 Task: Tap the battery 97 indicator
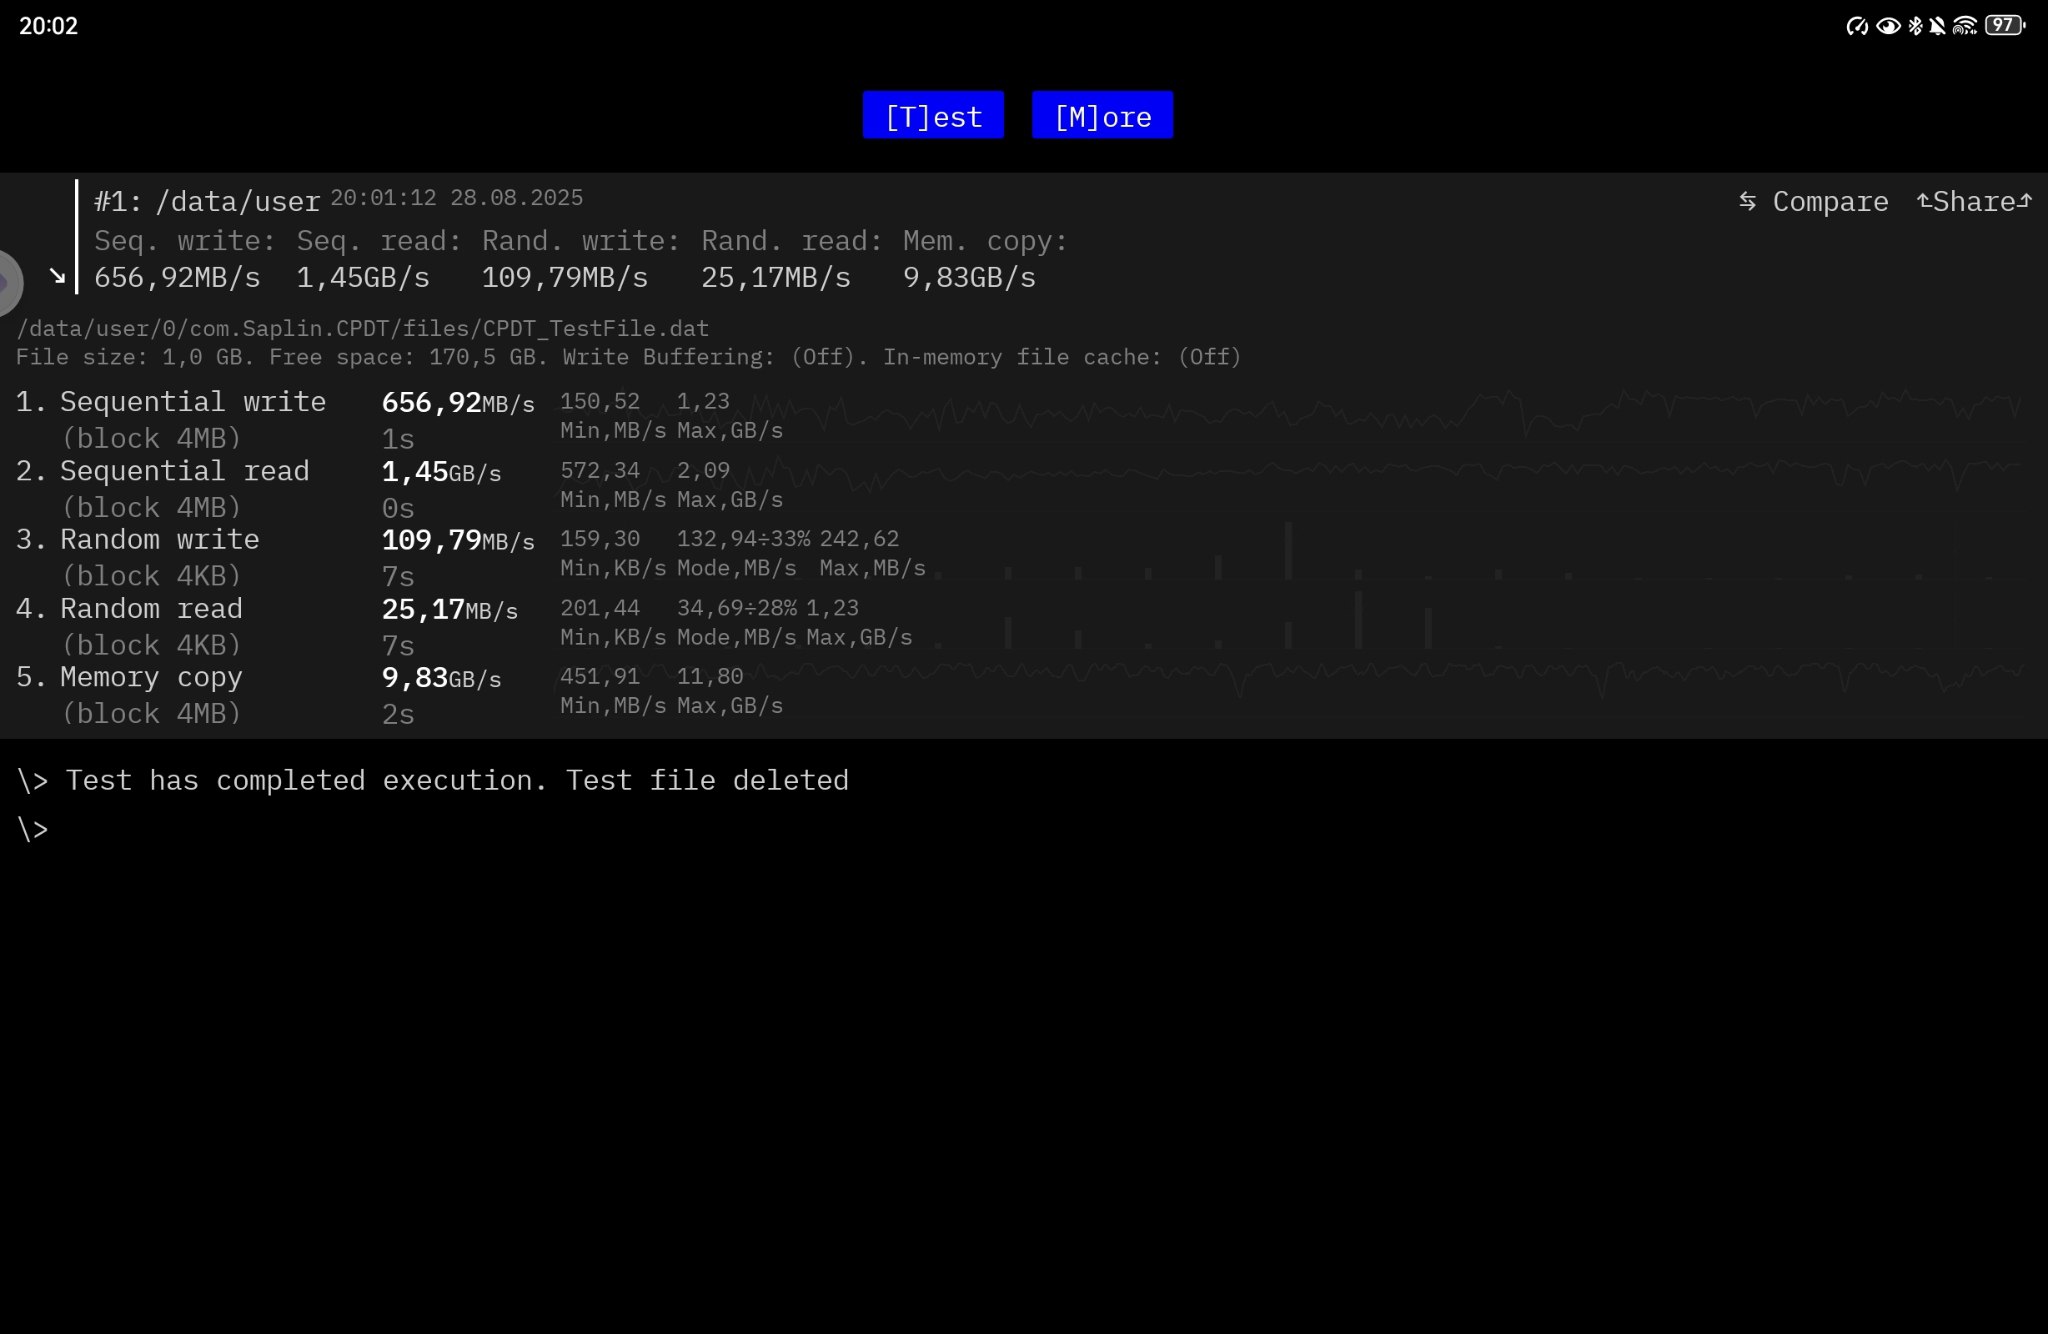(2003, 26)
